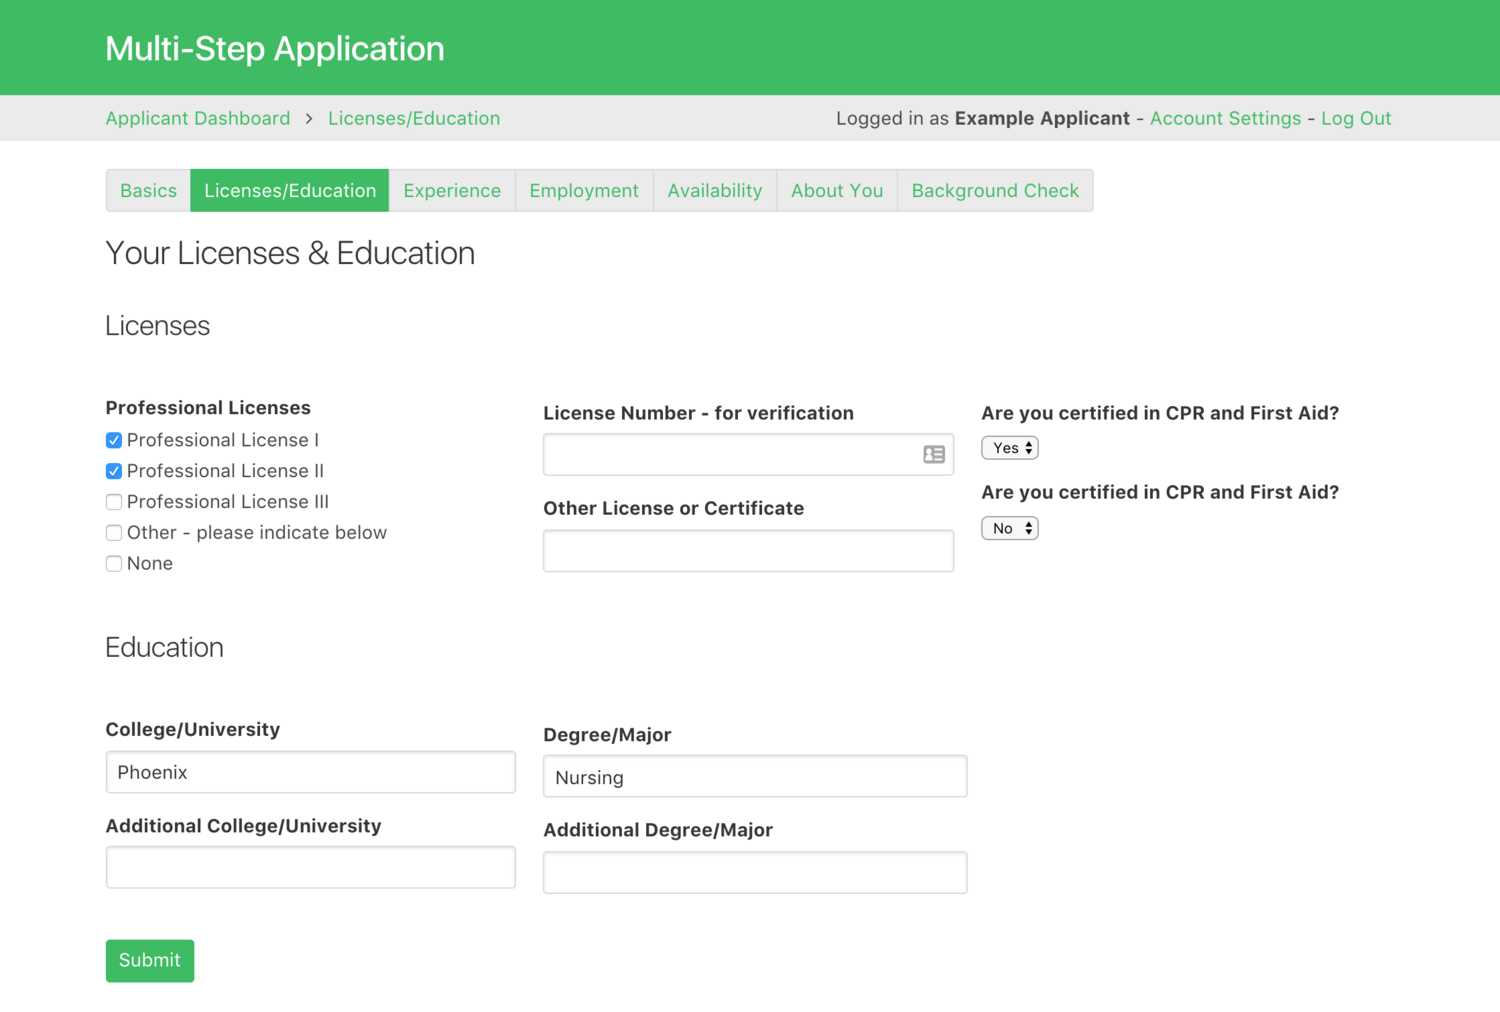Open the CPR certification dropdown showing Yes

click(x=1009, y=448)
